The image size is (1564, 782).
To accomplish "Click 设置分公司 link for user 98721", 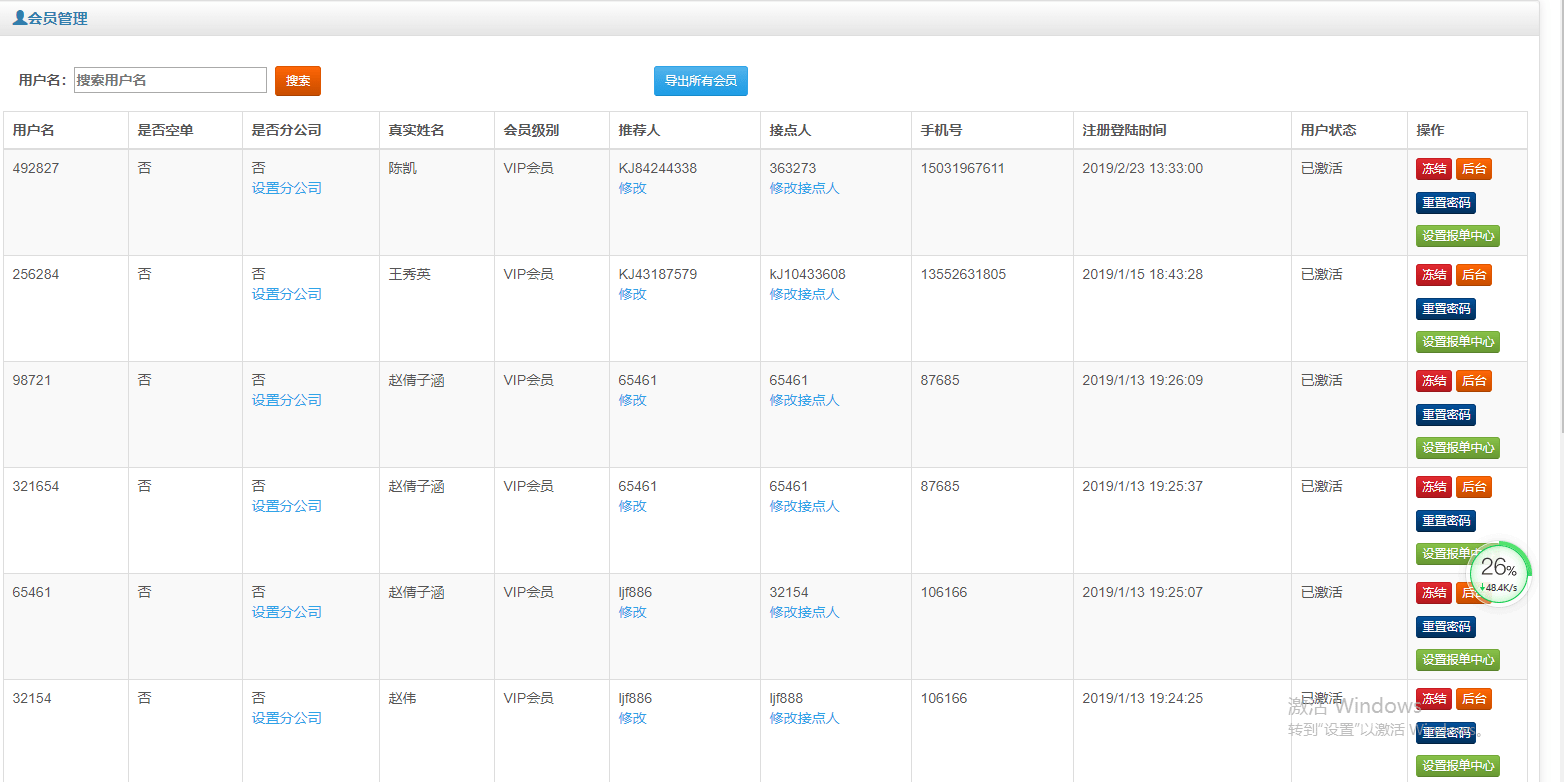I will pyautogui.click(x=287, y=400).
